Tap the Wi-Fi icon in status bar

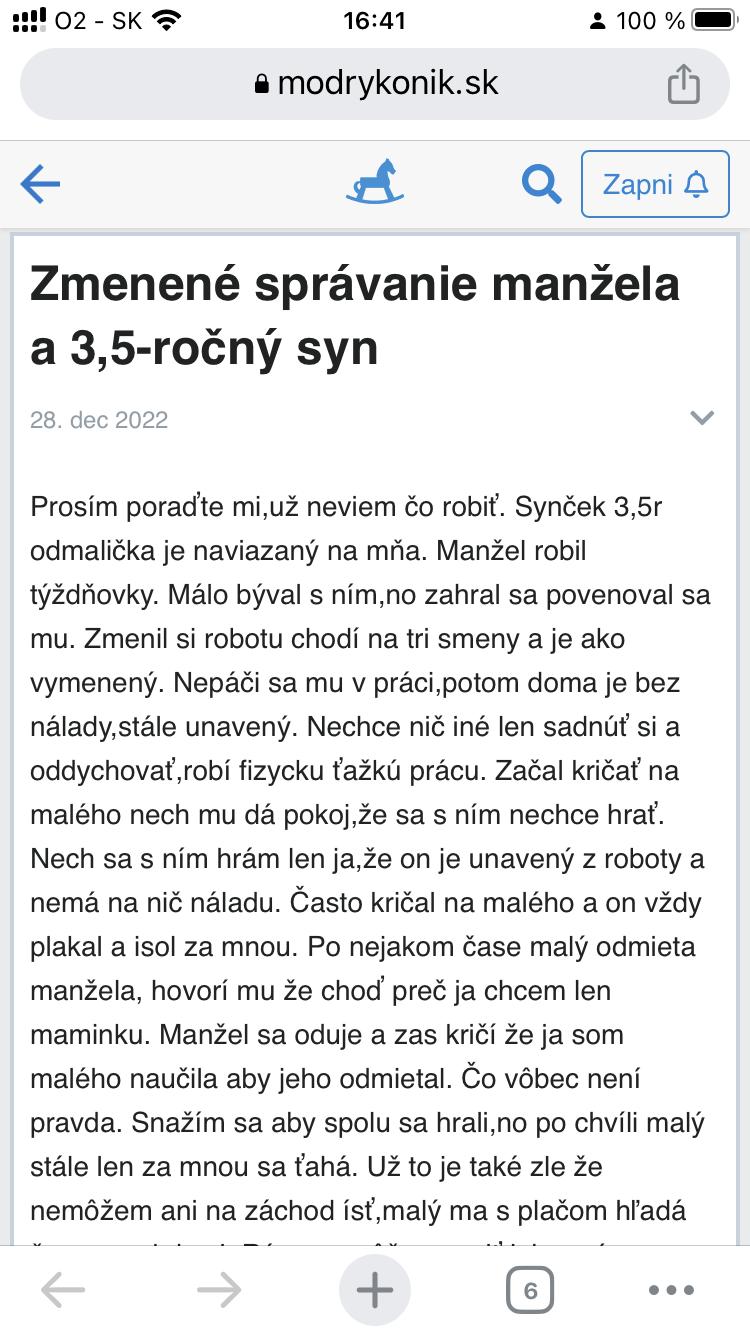[169, 21]
